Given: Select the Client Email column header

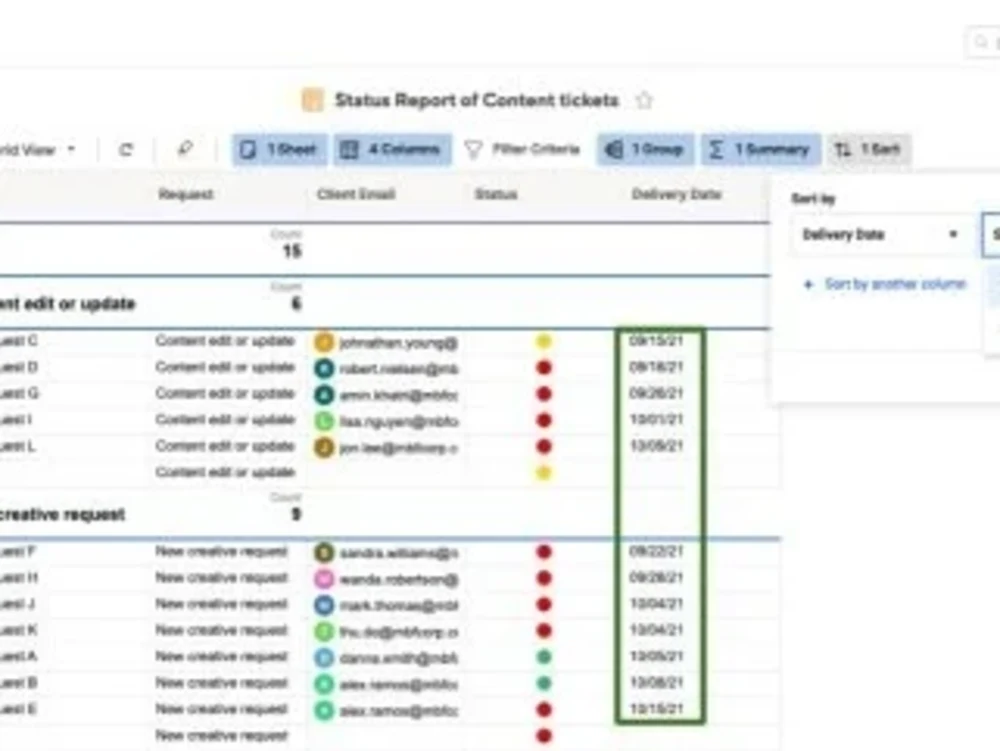Looking at the screenshot, I should (x=355, y=194).
